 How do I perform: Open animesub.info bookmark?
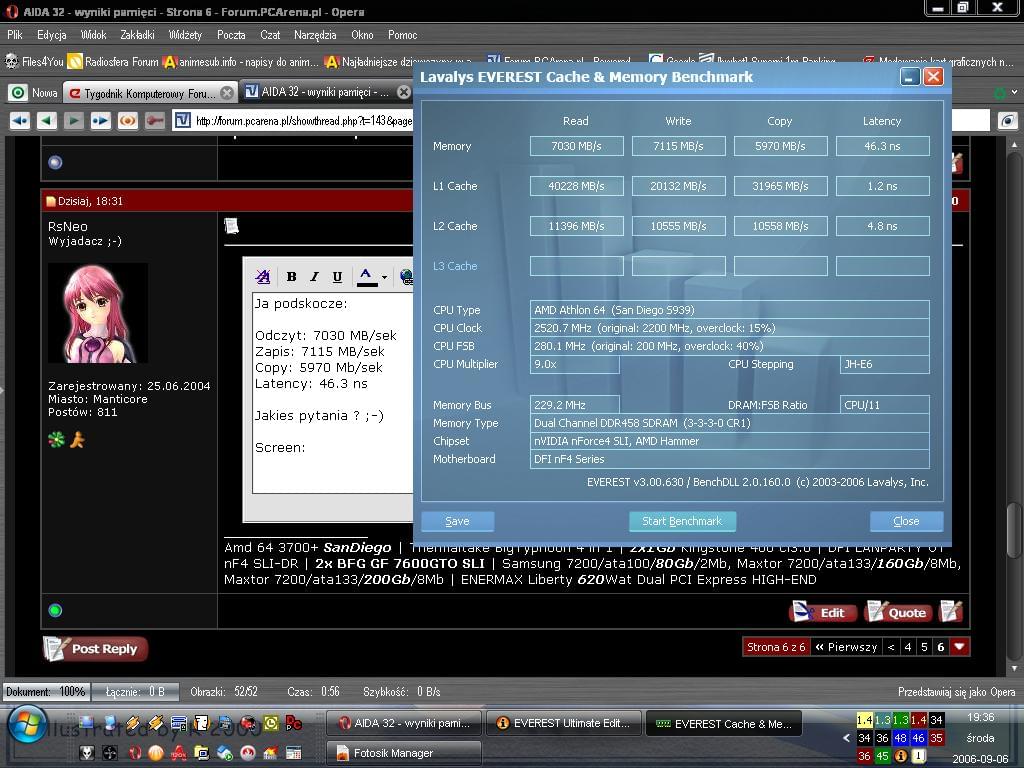pyautogui.click(x=241, y=61)
